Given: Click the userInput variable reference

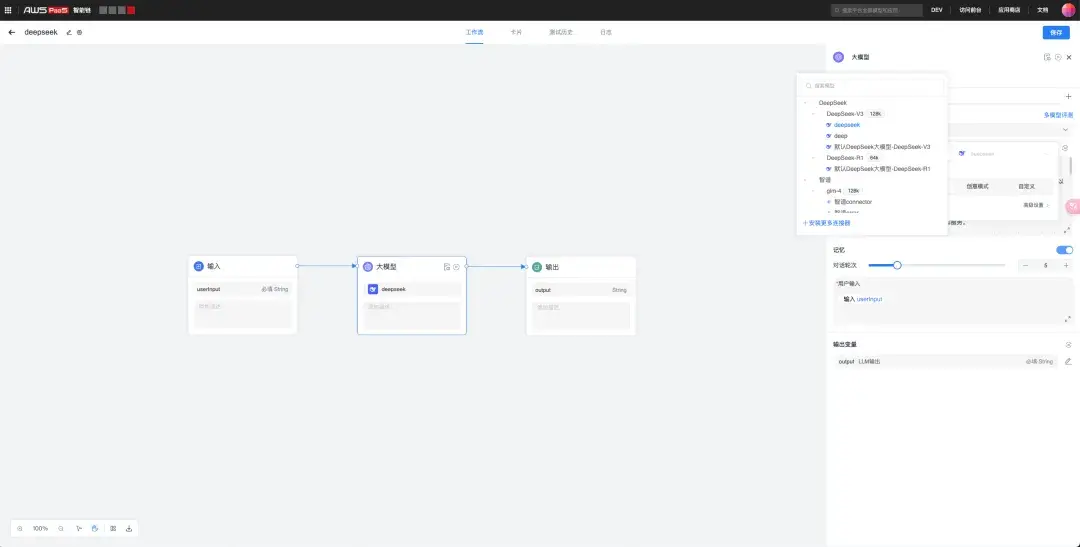Looking at the screenshot, I should (869, 300).
